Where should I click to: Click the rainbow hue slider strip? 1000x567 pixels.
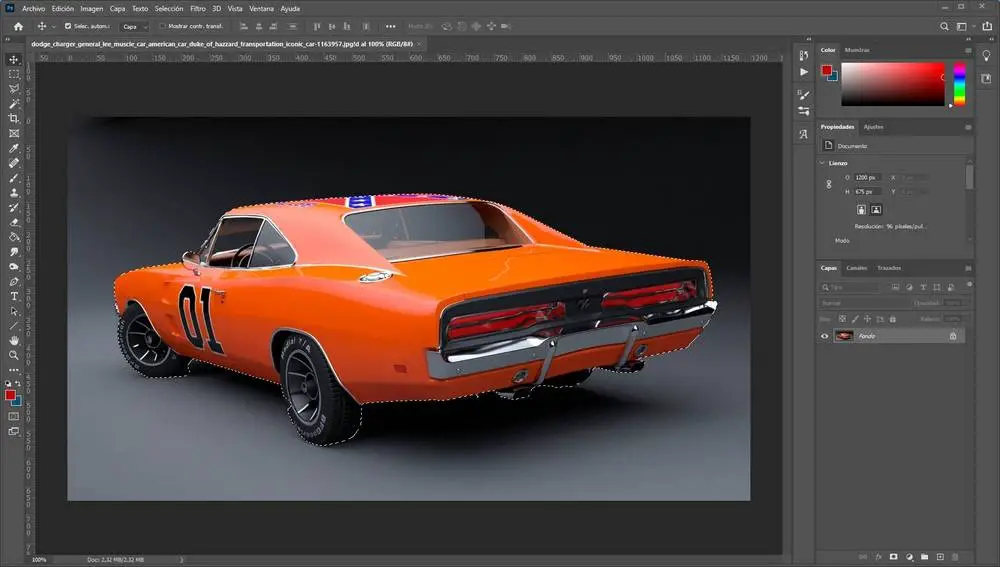point(959,84)
